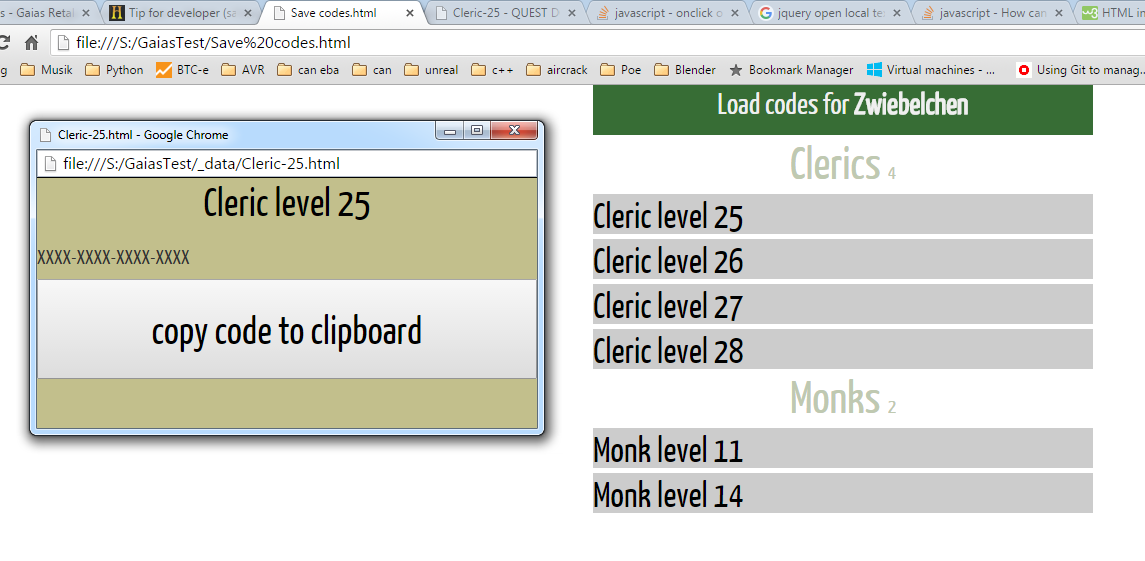Open the Cleric-25 QUEST tab

(x=504, y=12)
